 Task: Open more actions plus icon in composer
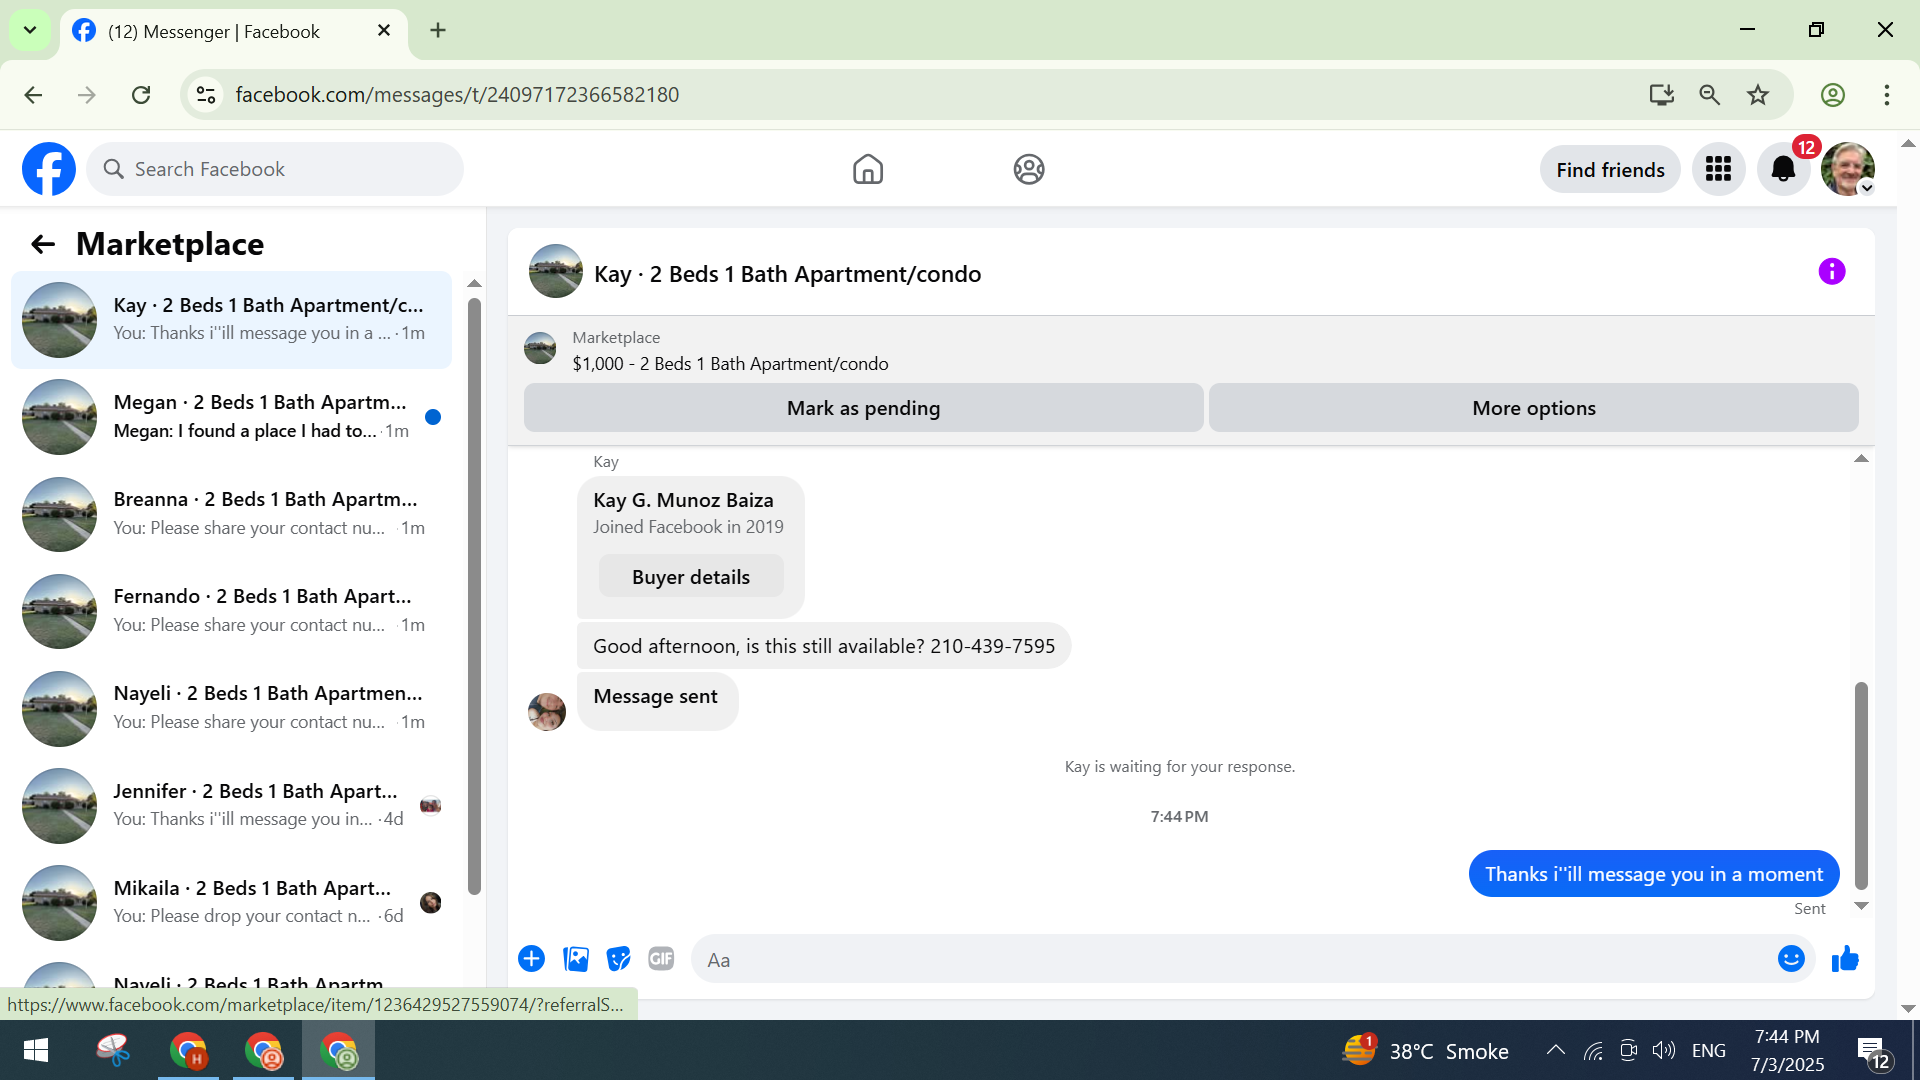pyautogui.click(x=531, y=959)
